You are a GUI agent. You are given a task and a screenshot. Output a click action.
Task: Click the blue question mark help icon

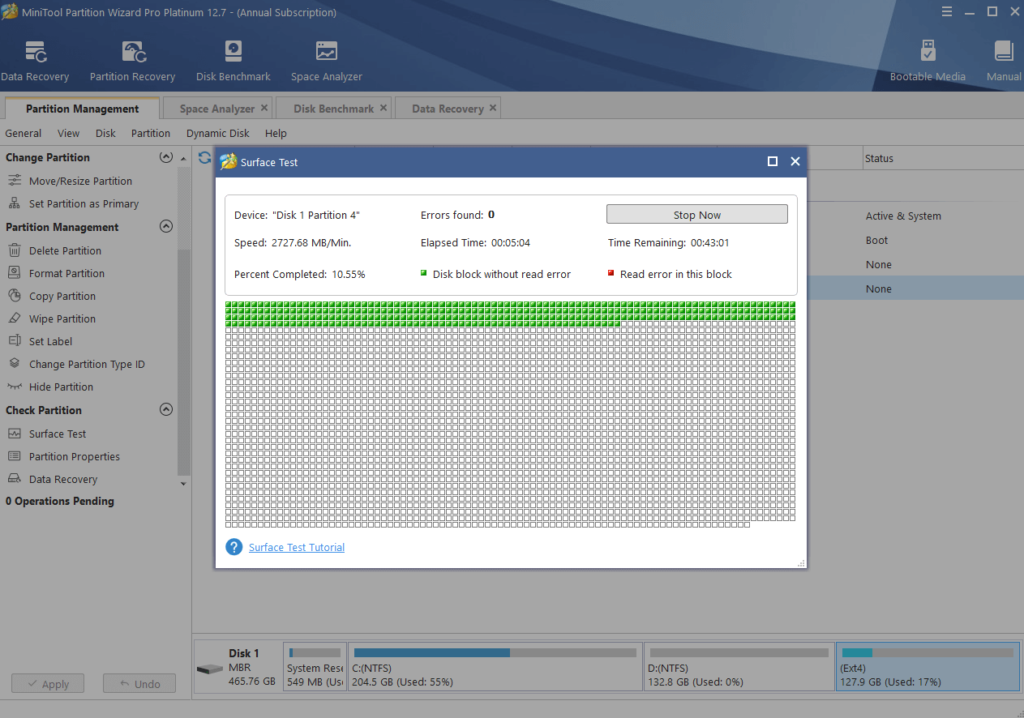[234, 547]
